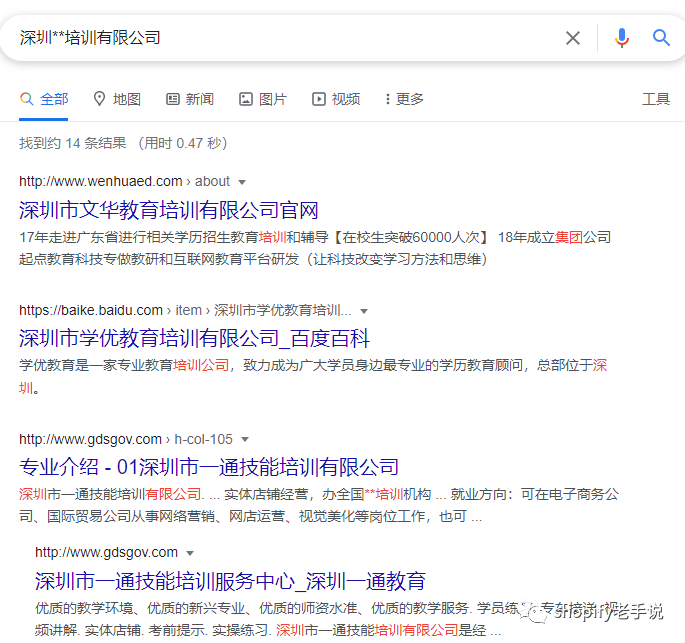Open 深圳市文华教育培训有限公司官网 result

[169, 210]
